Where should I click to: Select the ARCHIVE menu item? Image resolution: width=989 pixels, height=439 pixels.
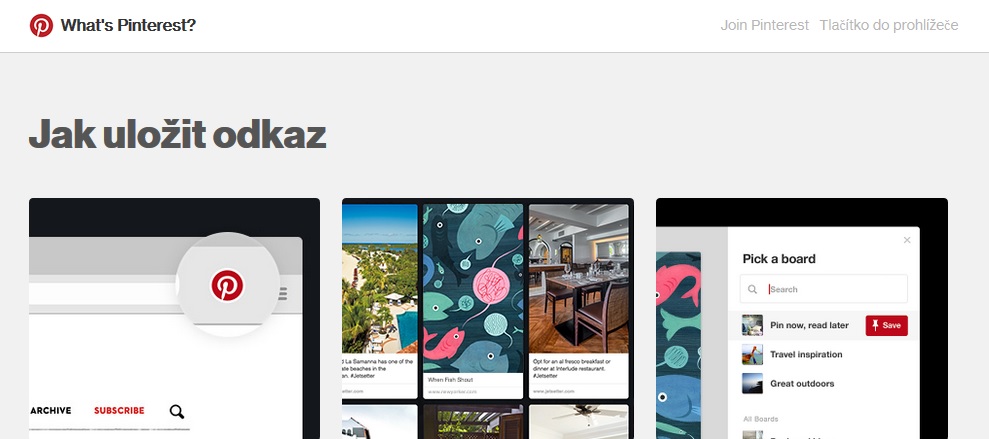[51, 411]
